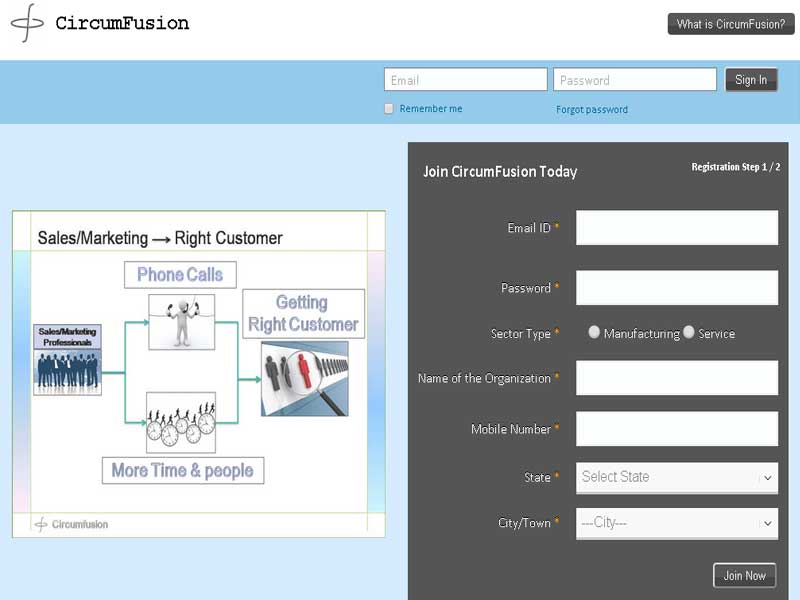800x600 pixels.
Task: Click the Sales/Marketing Right Customer slide image
Action: click(198, 373)
